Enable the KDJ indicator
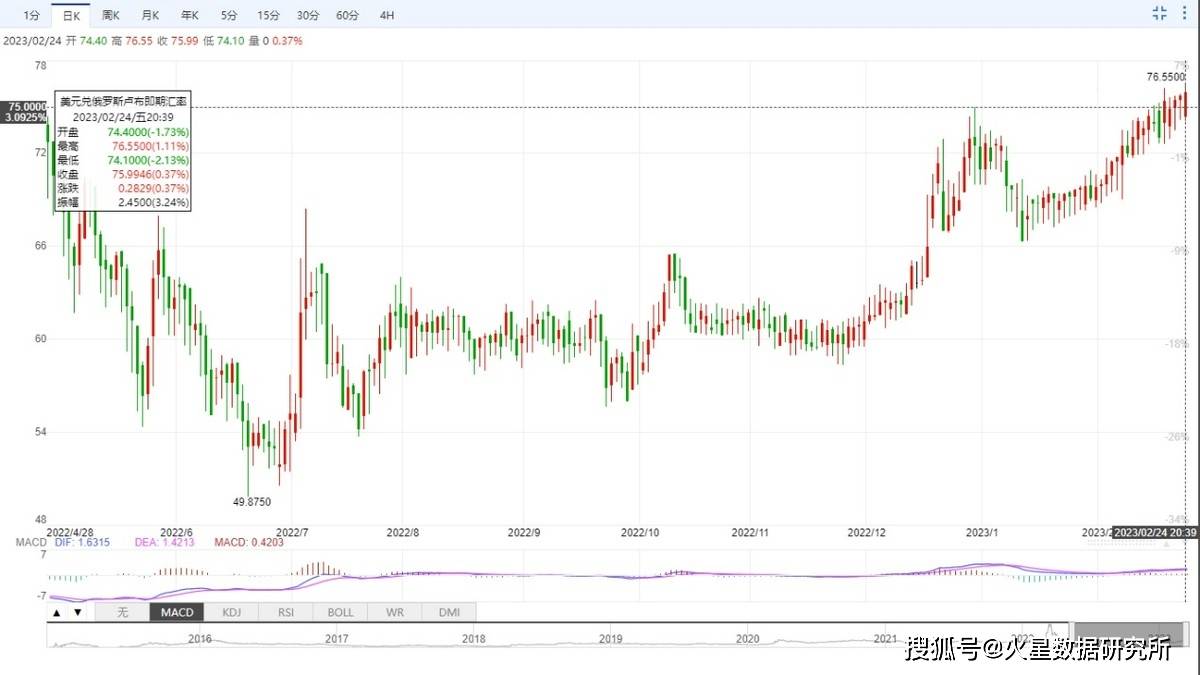 (x=231, y=612)
